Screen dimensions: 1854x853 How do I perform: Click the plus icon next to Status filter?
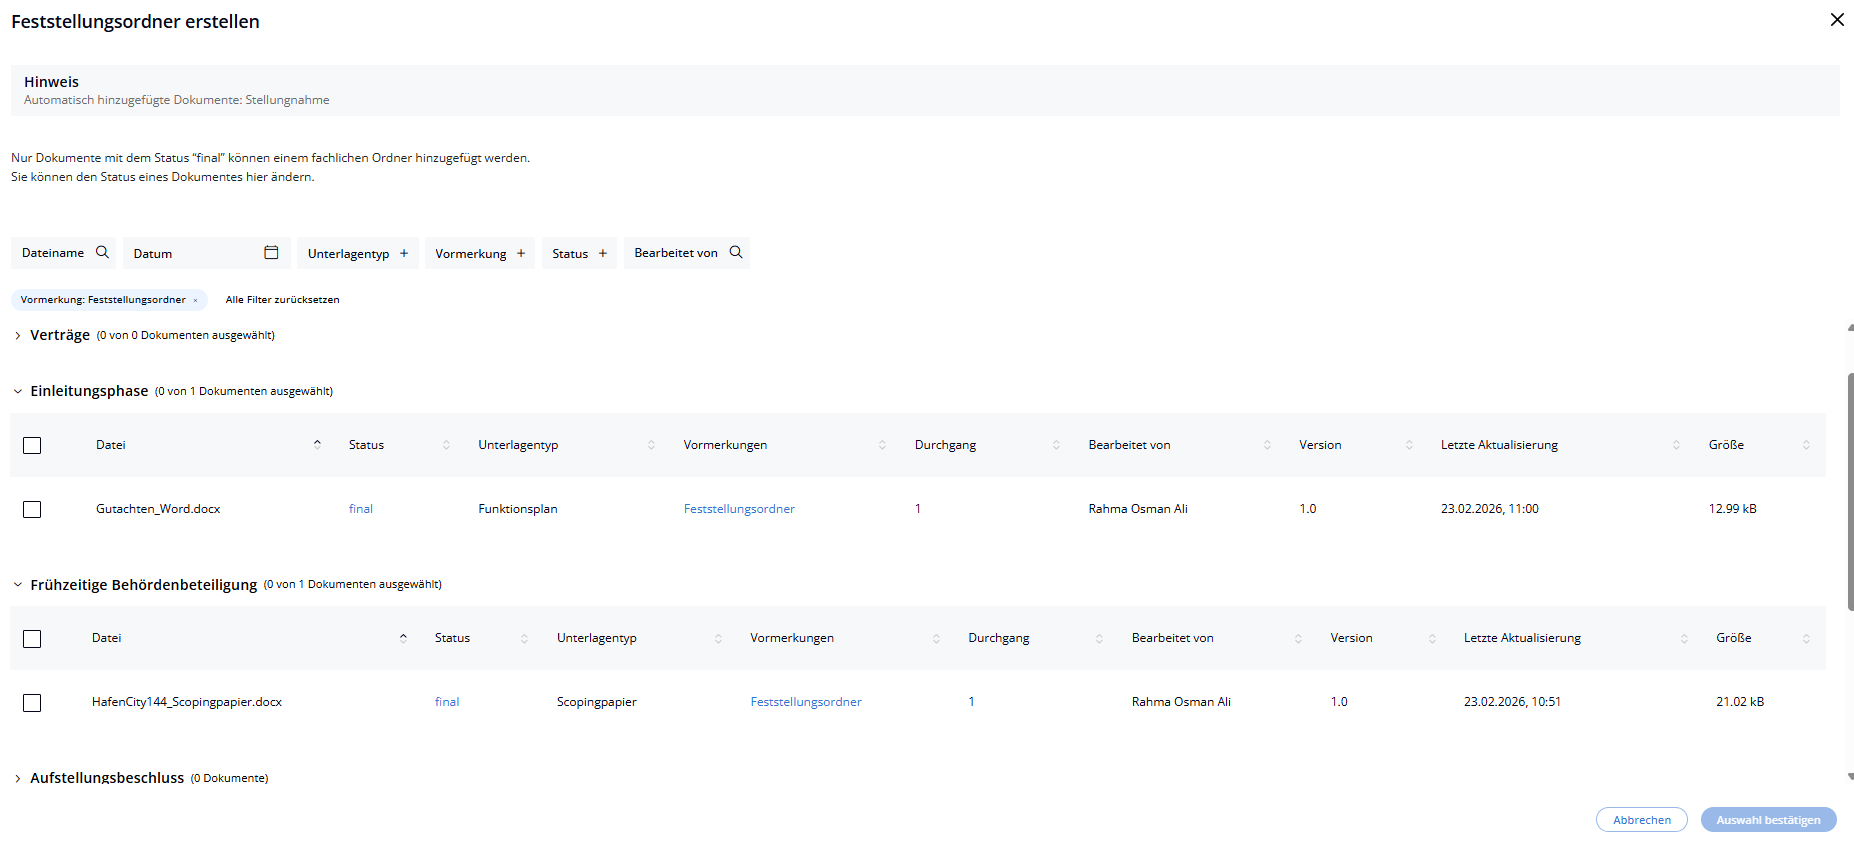click(x=603, y=254)
